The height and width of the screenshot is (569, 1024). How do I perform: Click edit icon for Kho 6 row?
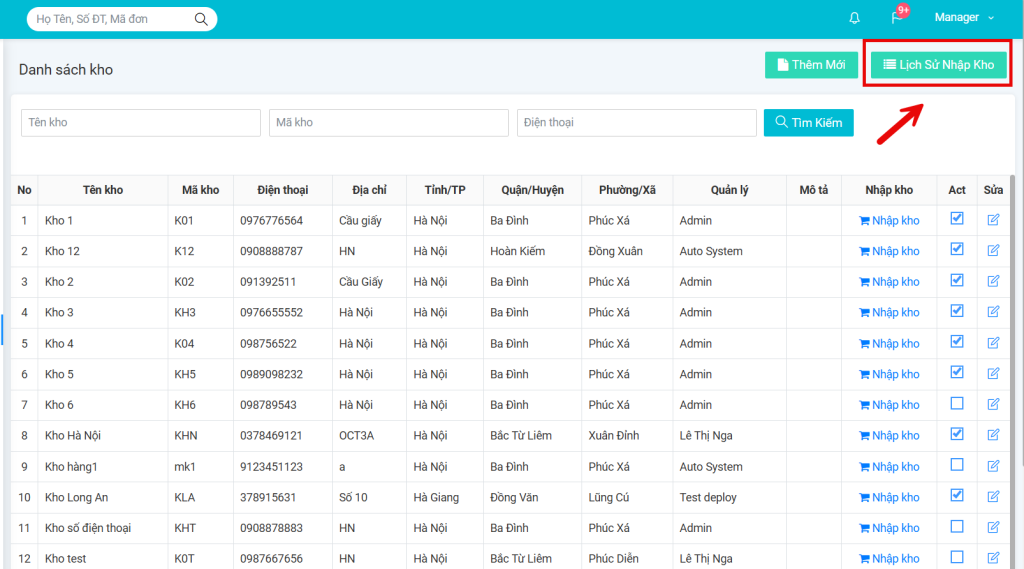pos(993,404)
